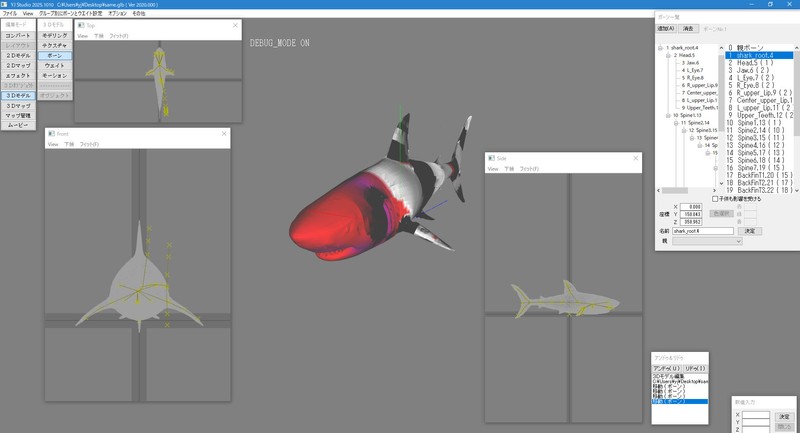This screenshot has width=800, height=433.
Task: Select モーション editing button
Action: [55, 75]
